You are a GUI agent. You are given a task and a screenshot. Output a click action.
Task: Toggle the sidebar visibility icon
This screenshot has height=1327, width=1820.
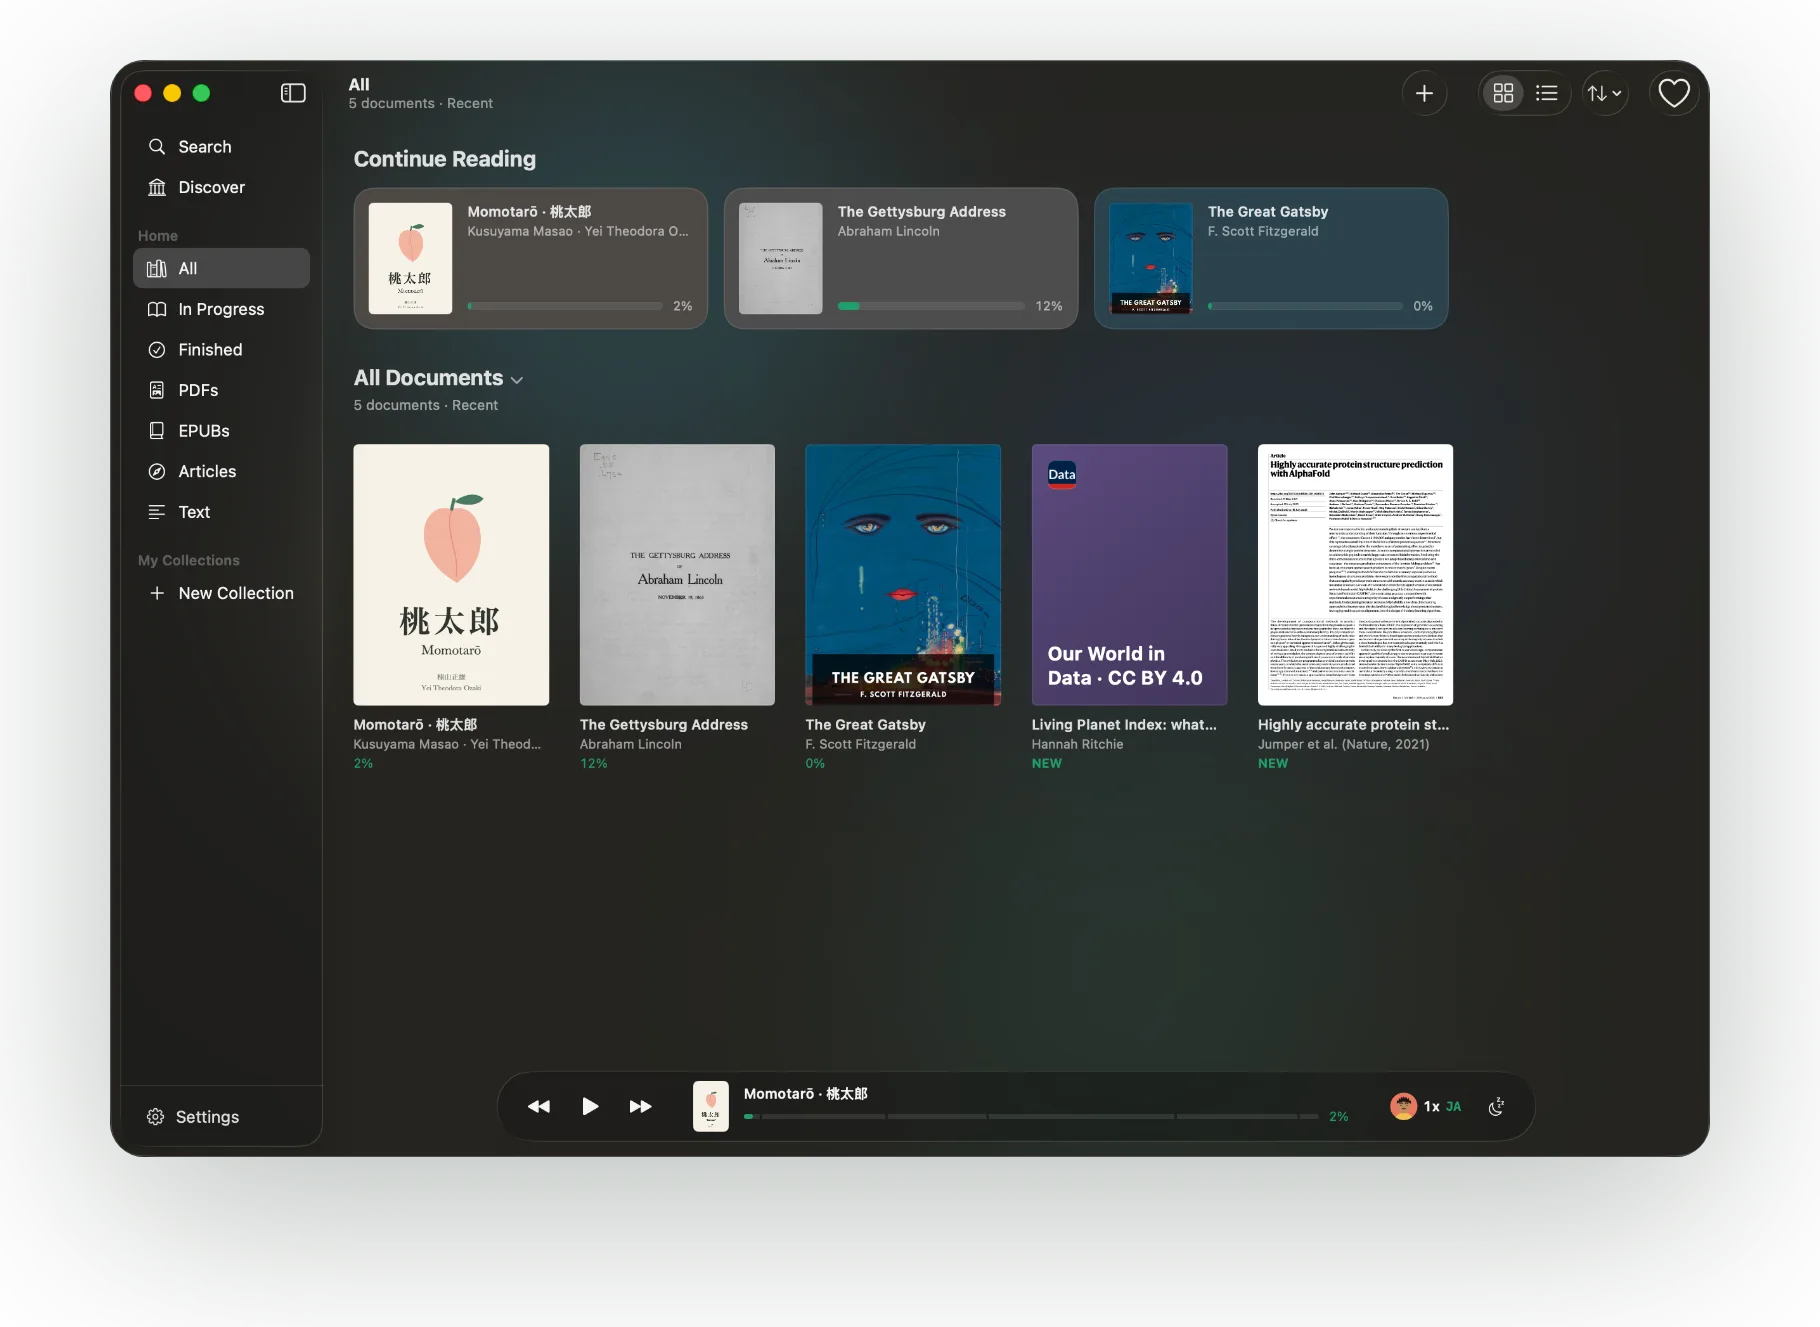[x=293, y=93]
